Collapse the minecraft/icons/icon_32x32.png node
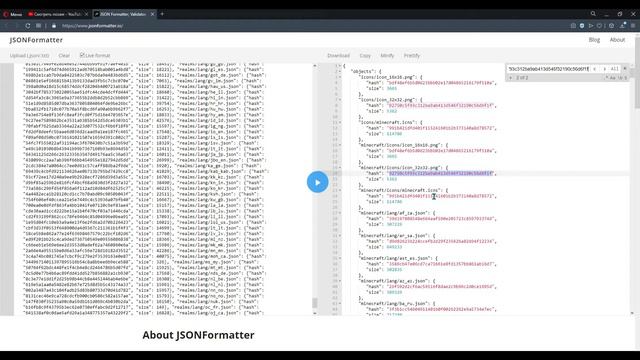640x360 pixels. [x=340, y=168]
